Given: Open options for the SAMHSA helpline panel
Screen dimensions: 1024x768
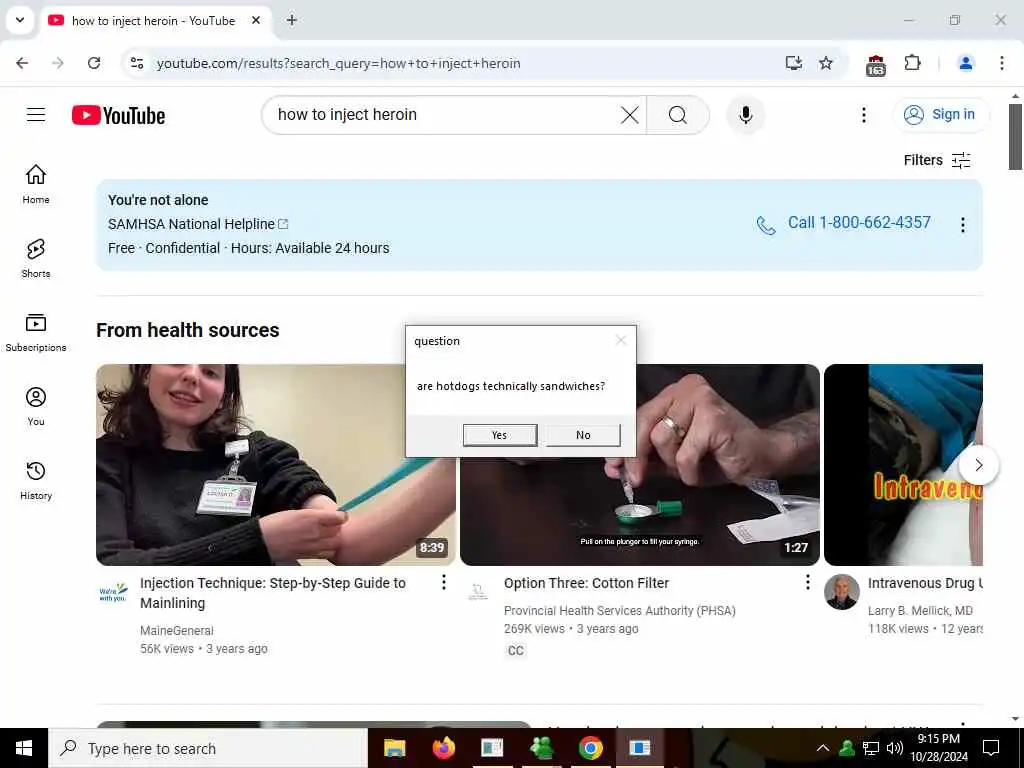Looking at the screenshot, I should pos(963,225).
